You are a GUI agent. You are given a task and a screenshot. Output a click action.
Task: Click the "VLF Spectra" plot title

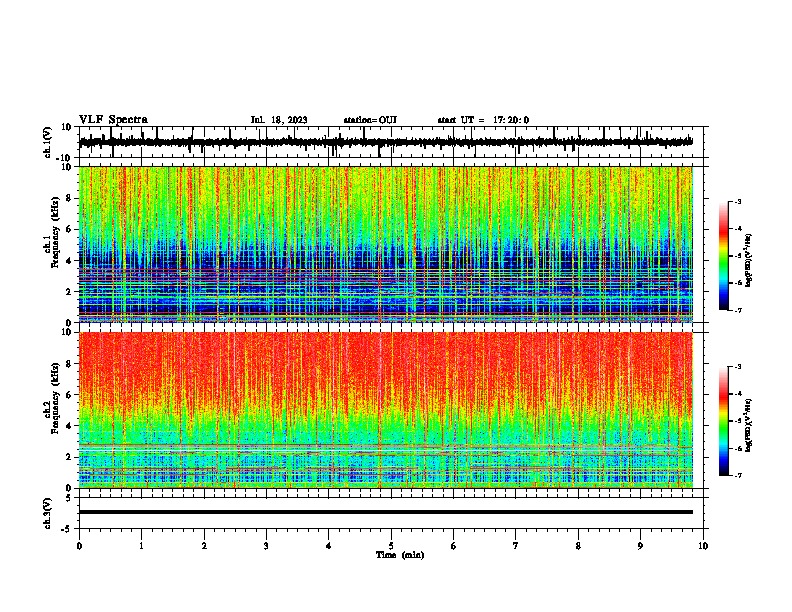113,120
